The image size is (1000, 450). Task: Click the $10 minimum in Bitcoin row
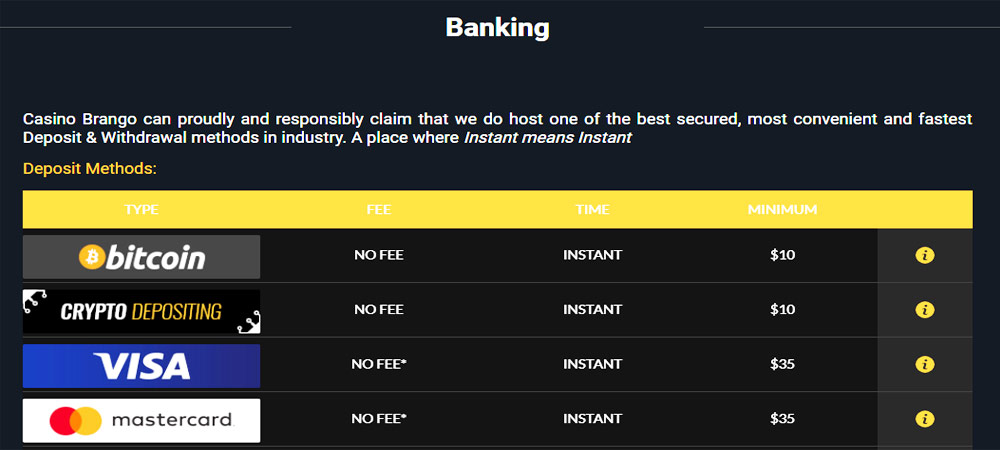pos(783,255)
